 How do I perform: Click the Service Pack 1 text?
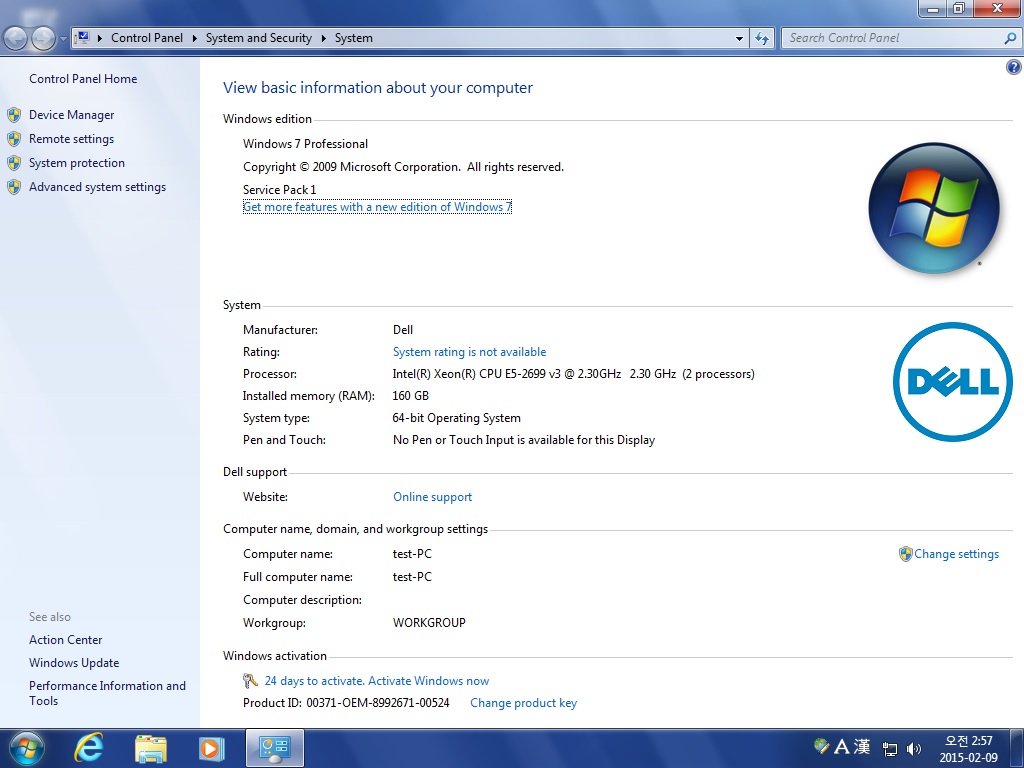coord(280,190)
